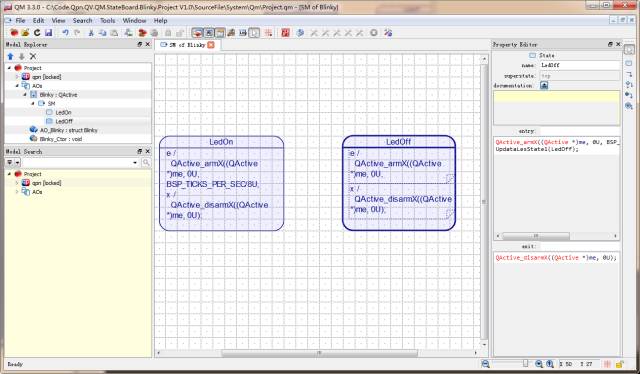
Task: Toggle the documentation collapse button
Action: pos(544,85)
